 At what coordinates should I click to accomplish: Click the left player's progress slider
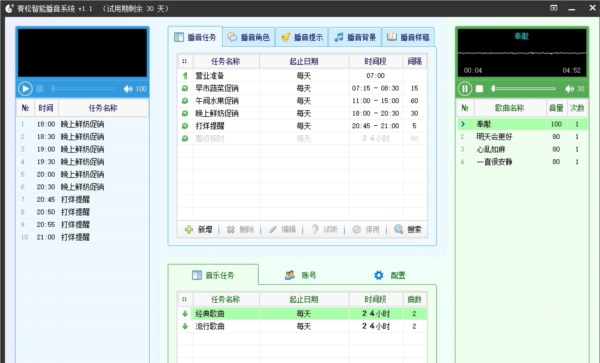coord(84,89)
